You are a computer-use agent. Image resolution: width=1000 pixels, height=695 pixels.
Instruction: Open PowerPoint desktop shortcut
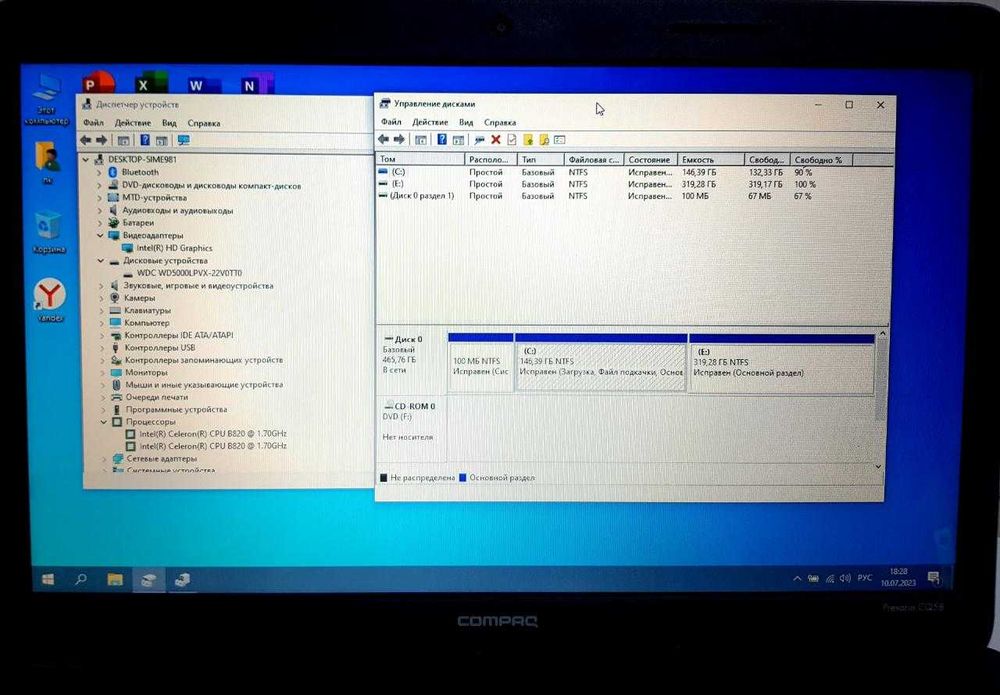[x=98, y=84]
